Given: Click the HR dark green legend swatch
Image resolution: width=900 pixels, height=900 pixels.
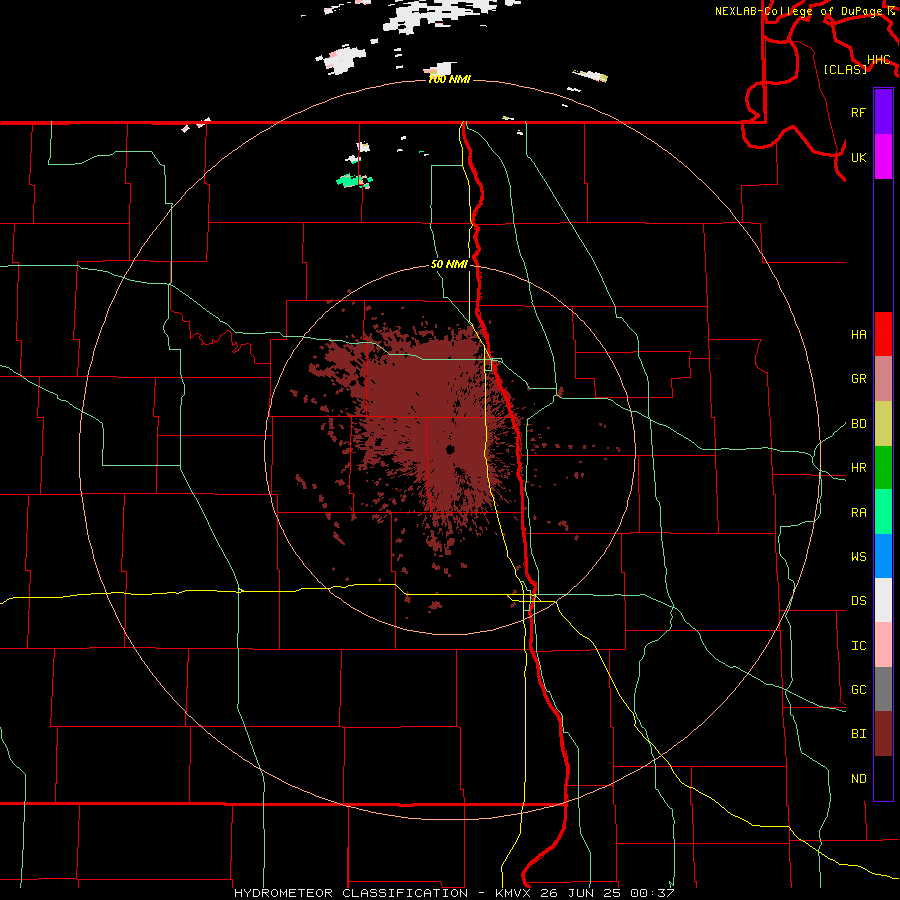Looking at the screenshot, I should 883,468.
